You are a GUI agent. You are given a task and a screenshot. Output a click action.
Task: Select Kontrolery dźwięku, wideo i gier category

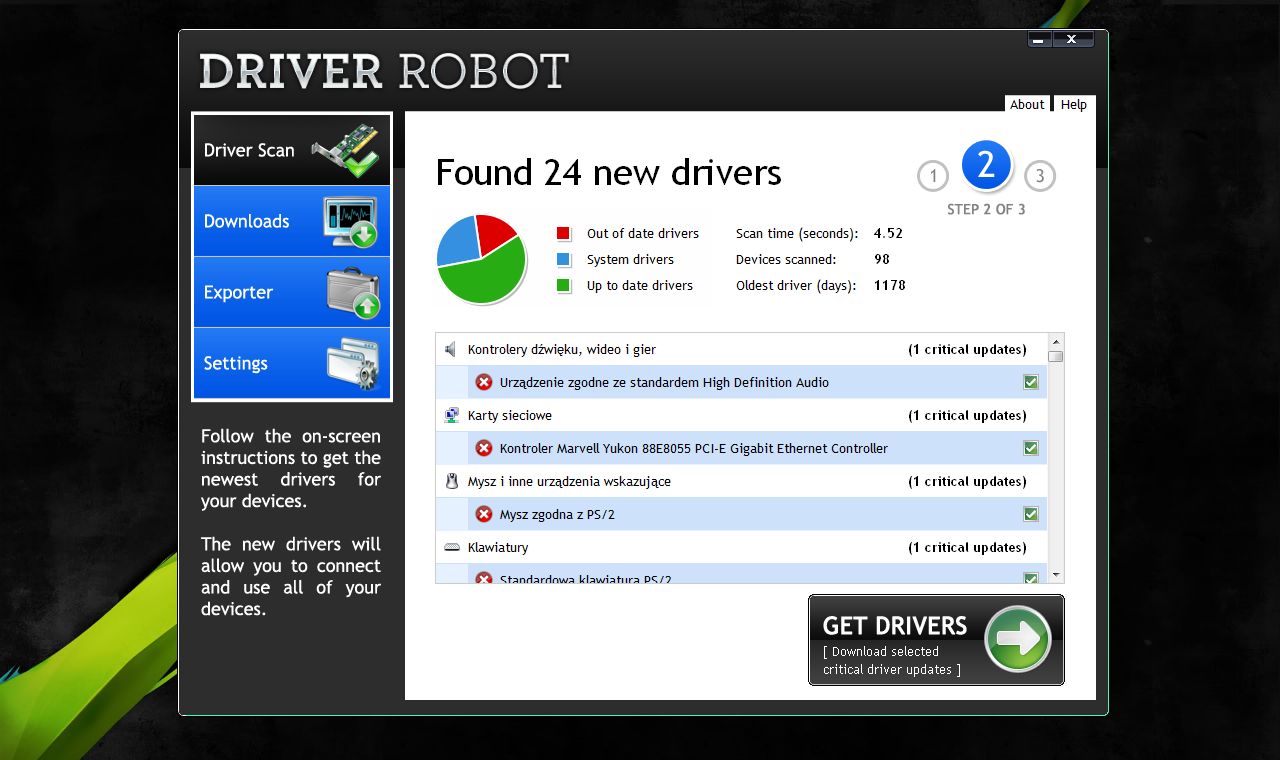coord(741,349)
